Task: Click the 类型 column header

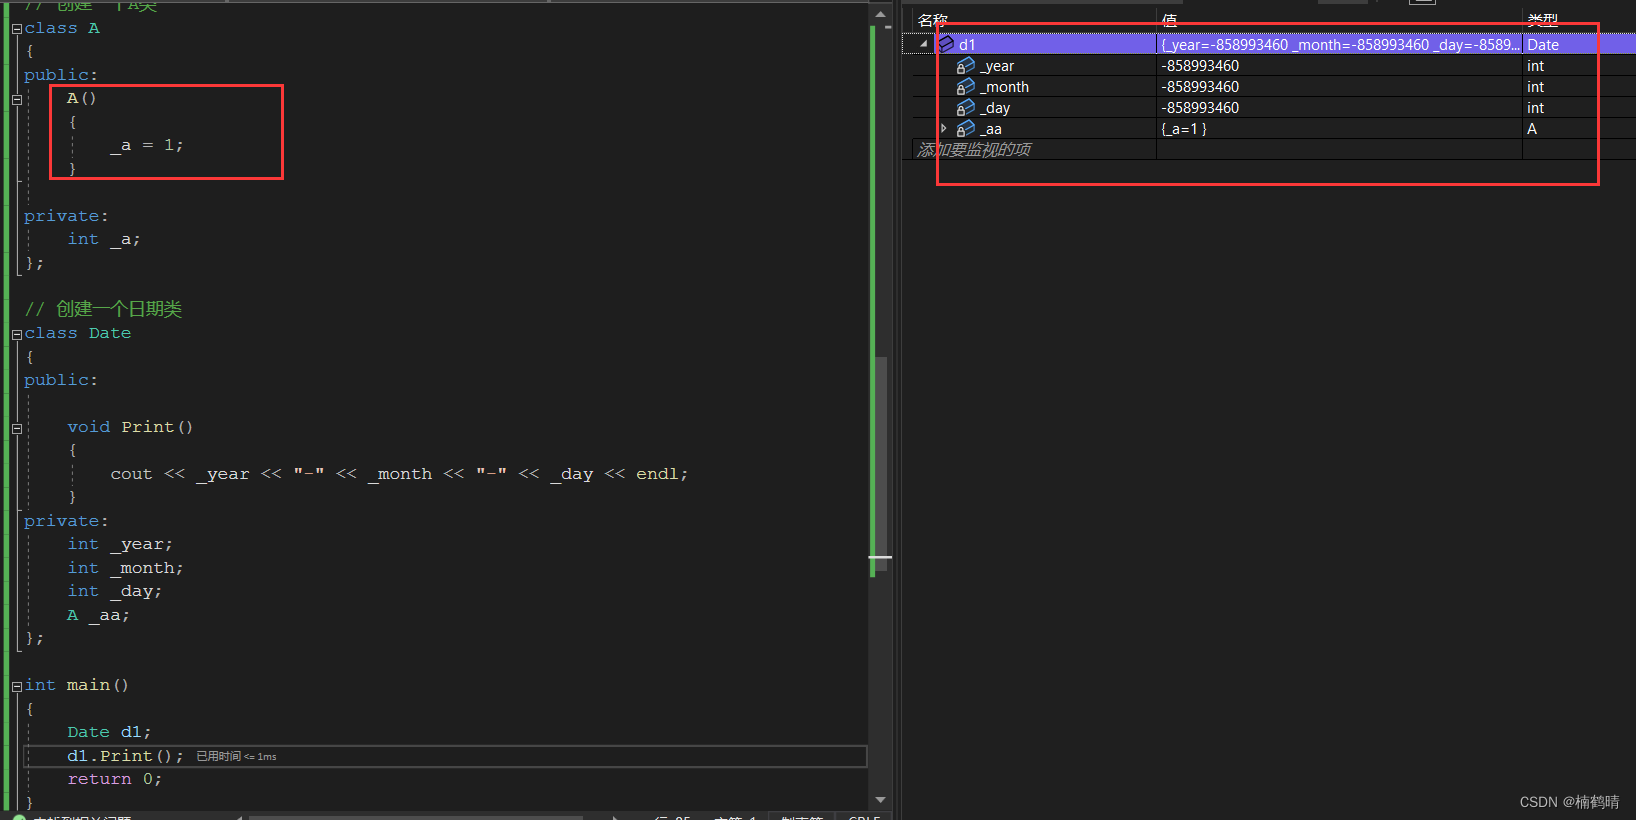Action: click(x=1543, y=20)
